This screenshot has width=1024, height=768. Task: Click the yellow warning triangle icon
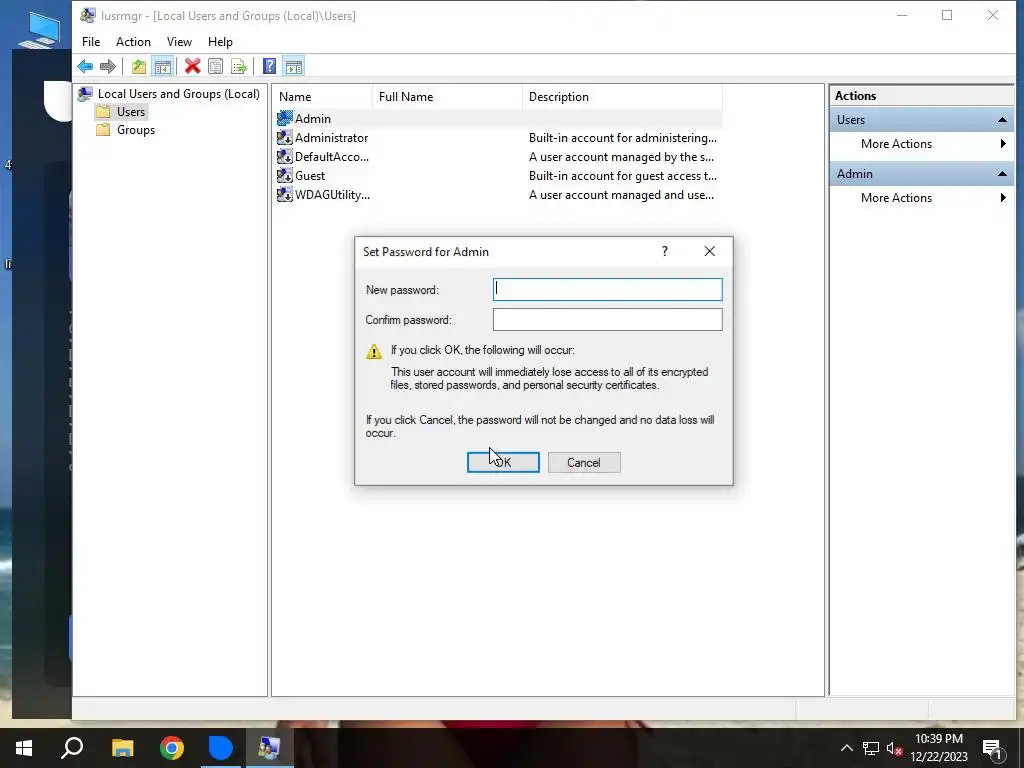374,351
